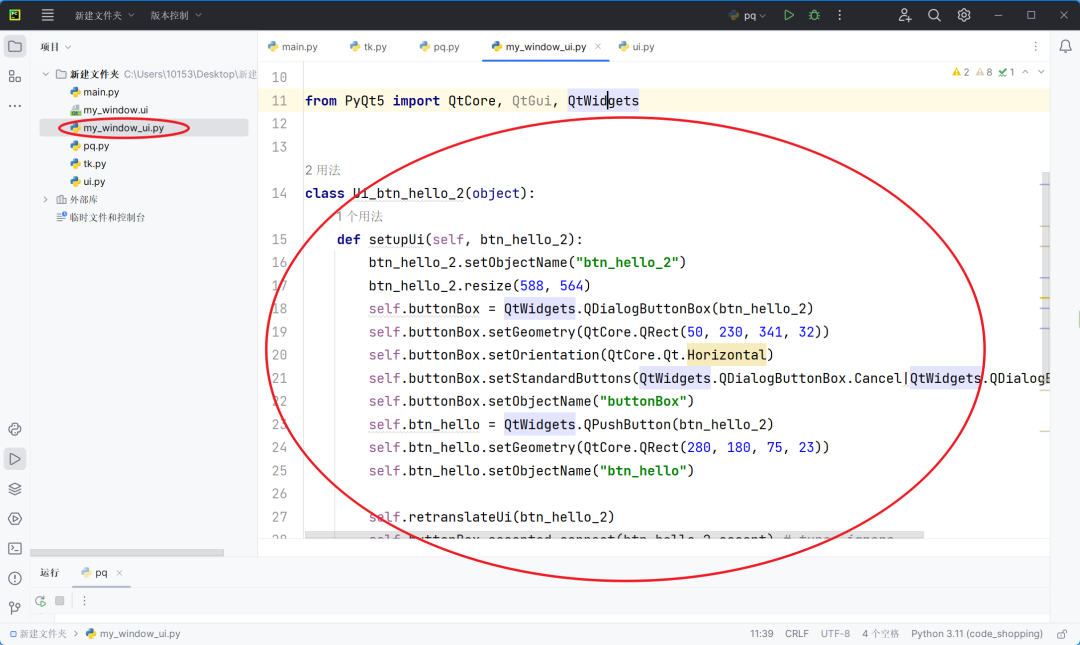Open Services tool window icon
Image resolution: width=1080 pixels, height=645 pixels.
(14, 519)
